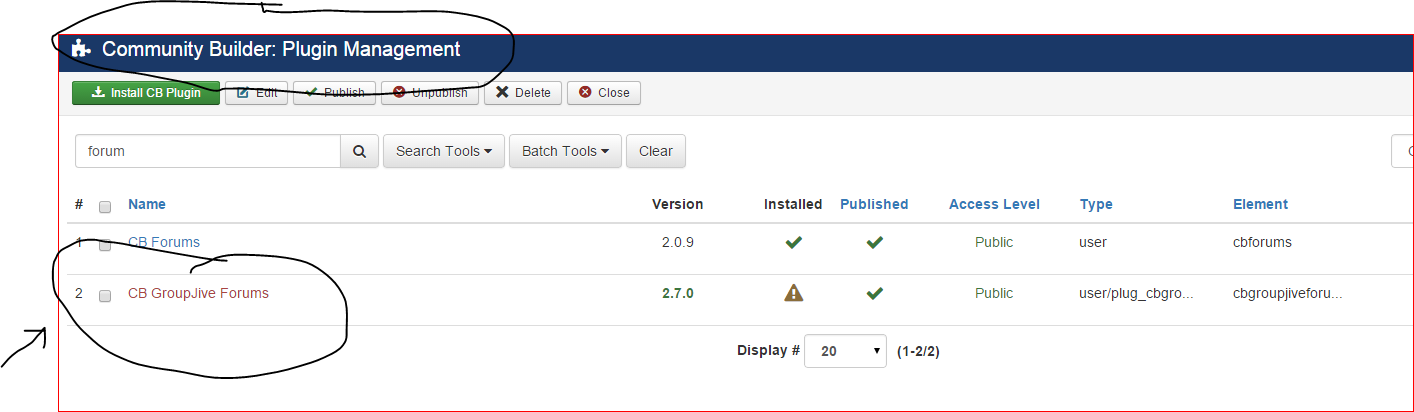Toggle the select-all checkbox in header
Screen dimensions: 1414x412
pyautogui.click(x=105, y=207)
